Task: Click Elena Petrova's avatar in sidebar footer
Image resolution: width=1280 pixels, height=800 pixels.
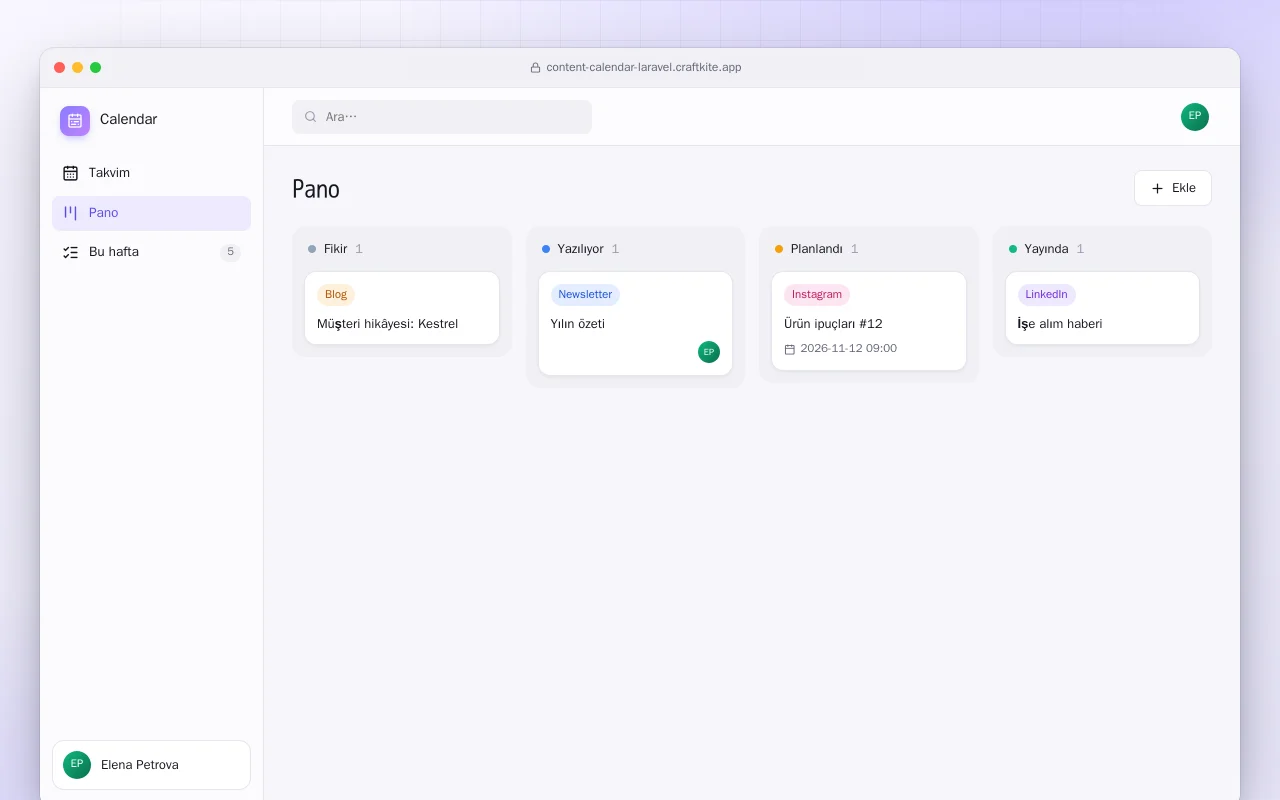Action: tap(77, 765)
